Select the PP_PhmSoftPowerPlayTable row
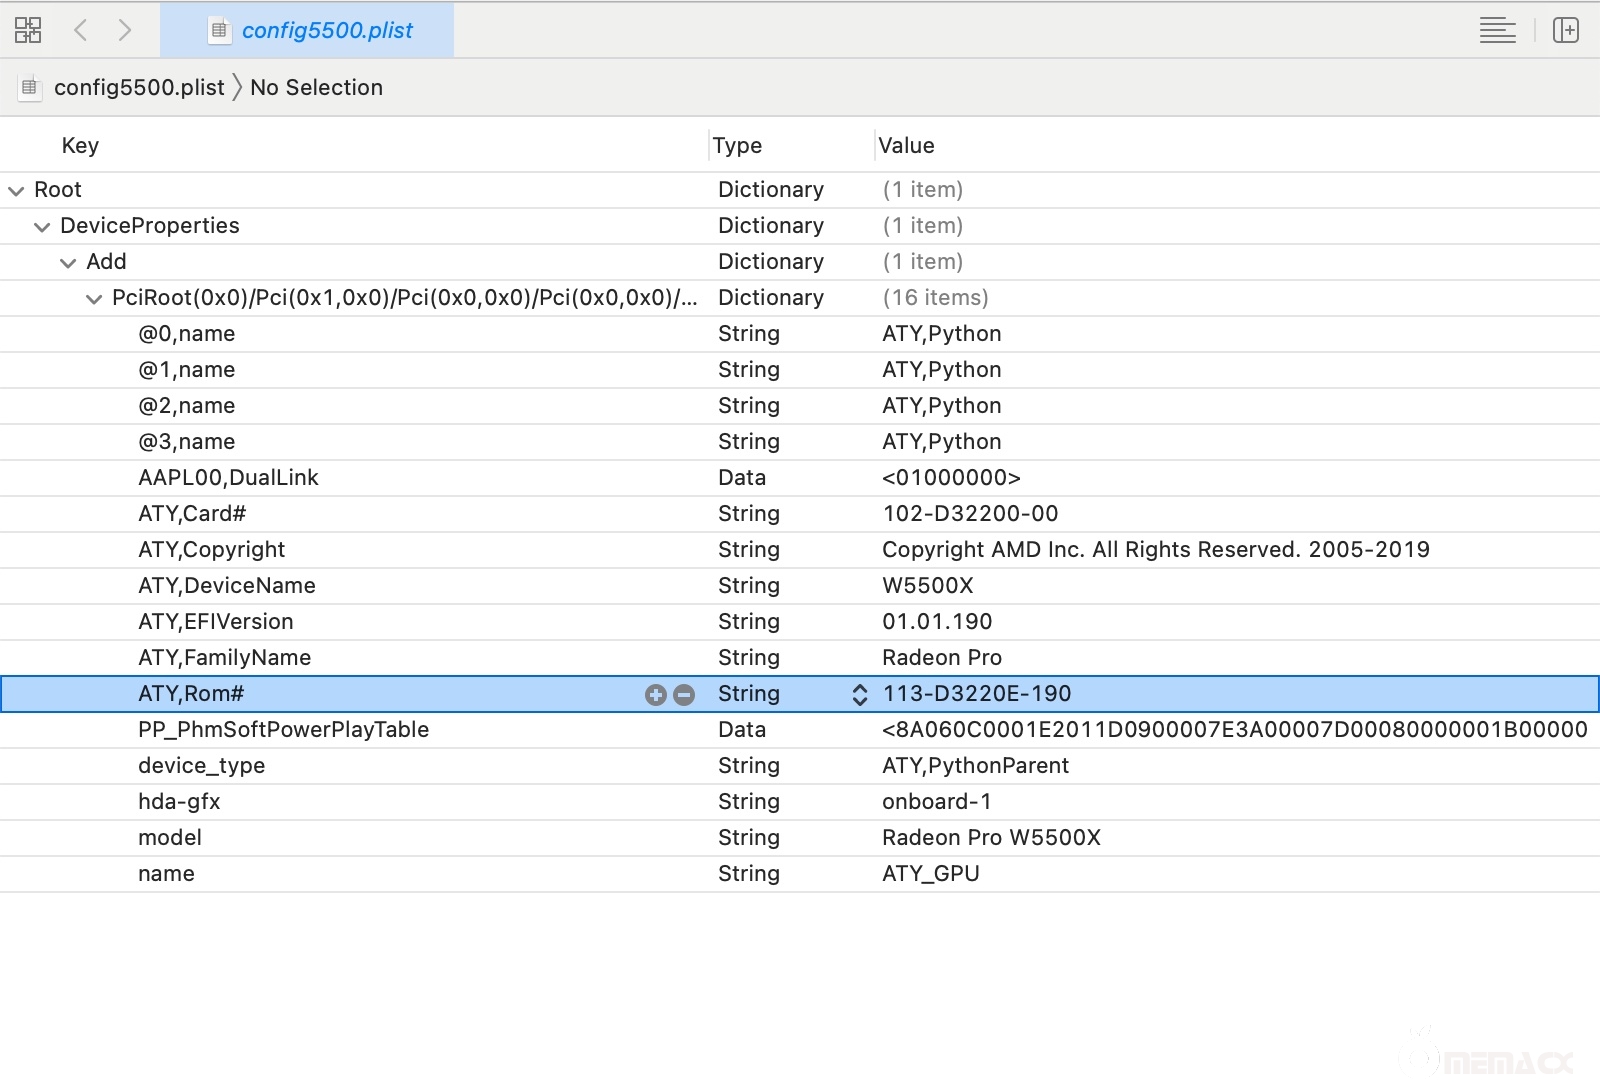The image size is (1600, 1084). pyautogui.click(x=283, y=730)
